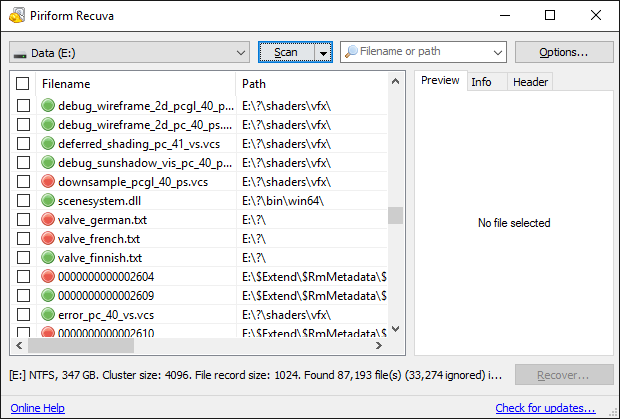Check the box for downsample_pcgl_40_ps.vcs
Image resolution: width=620 pixels, height=419 pixels.
coord(23,181)
